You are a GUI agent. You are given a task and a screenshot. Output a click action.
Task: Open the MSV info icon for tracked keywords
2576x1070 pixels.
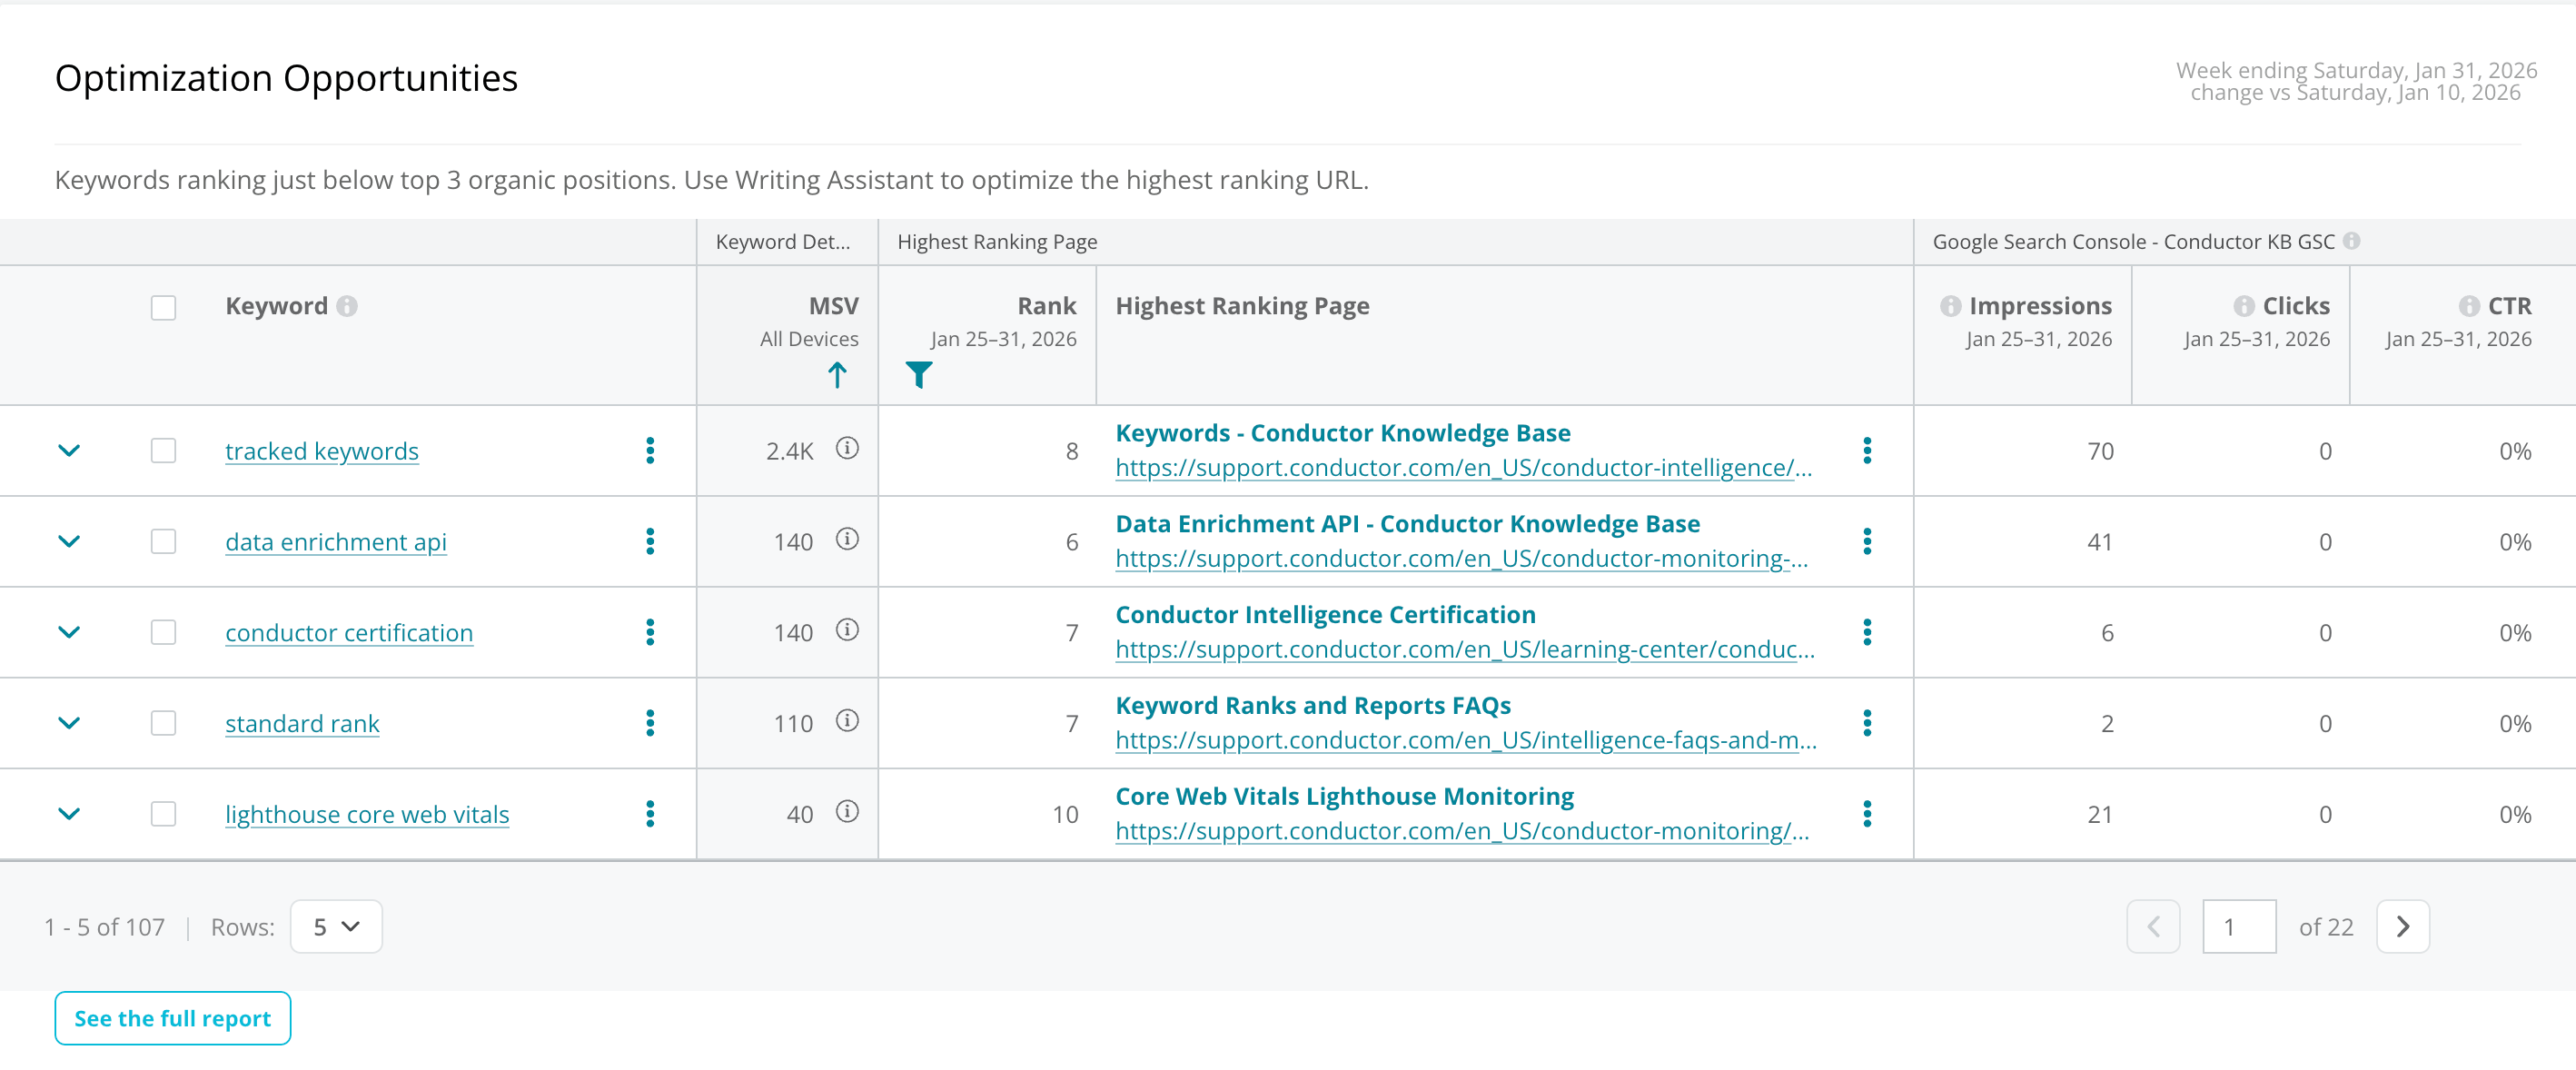847,449
